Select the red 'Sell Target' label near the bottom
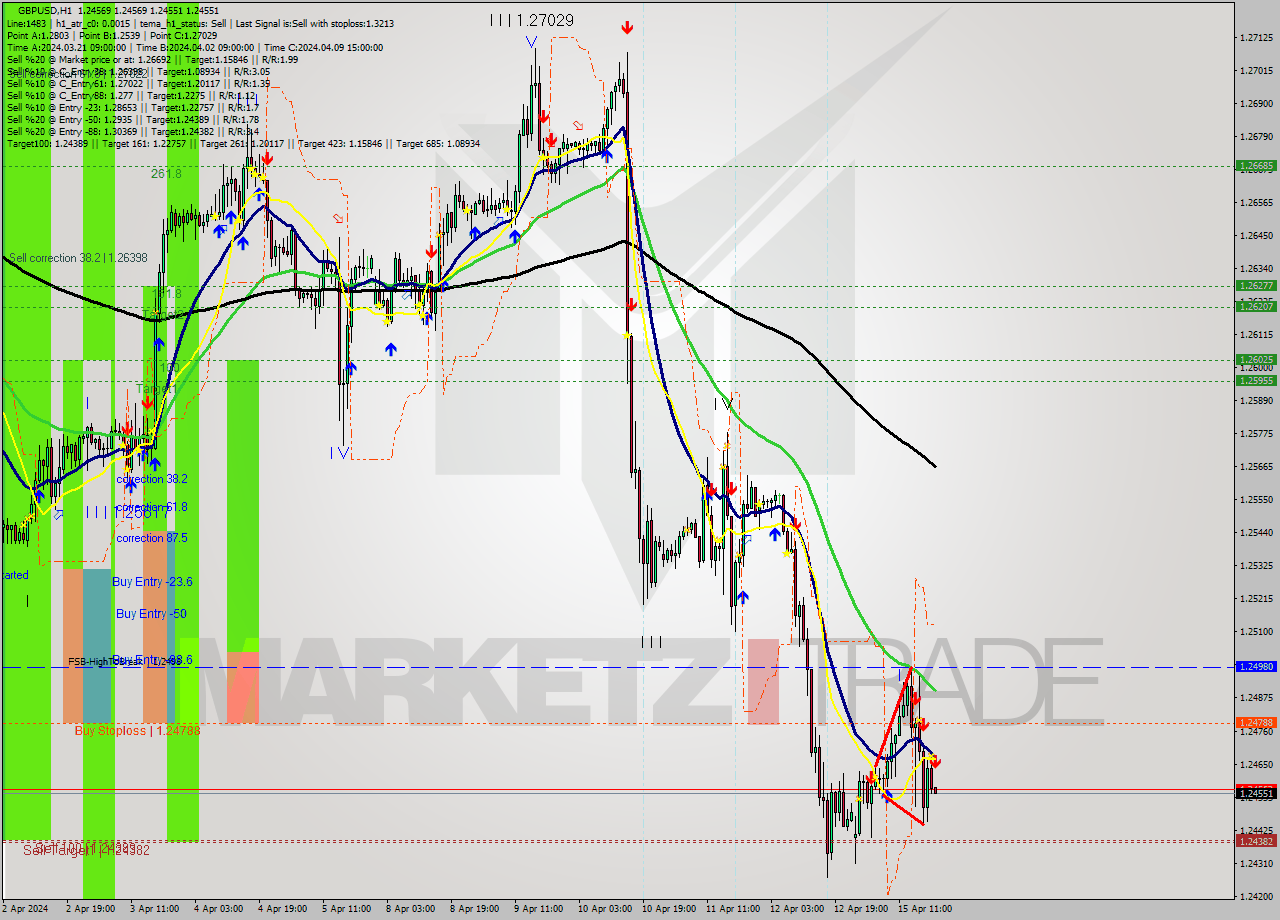The image size is (1280, 920). click(86, 850)
